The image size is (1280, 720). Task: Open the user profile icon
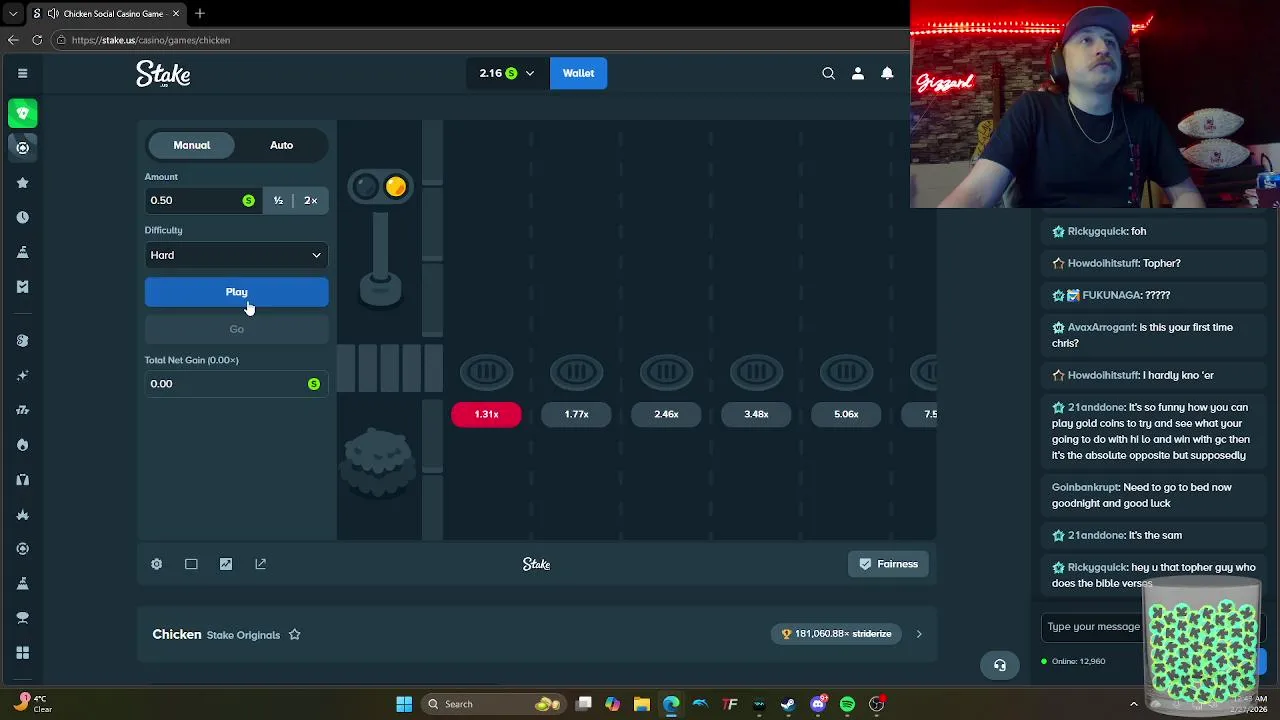858,73
